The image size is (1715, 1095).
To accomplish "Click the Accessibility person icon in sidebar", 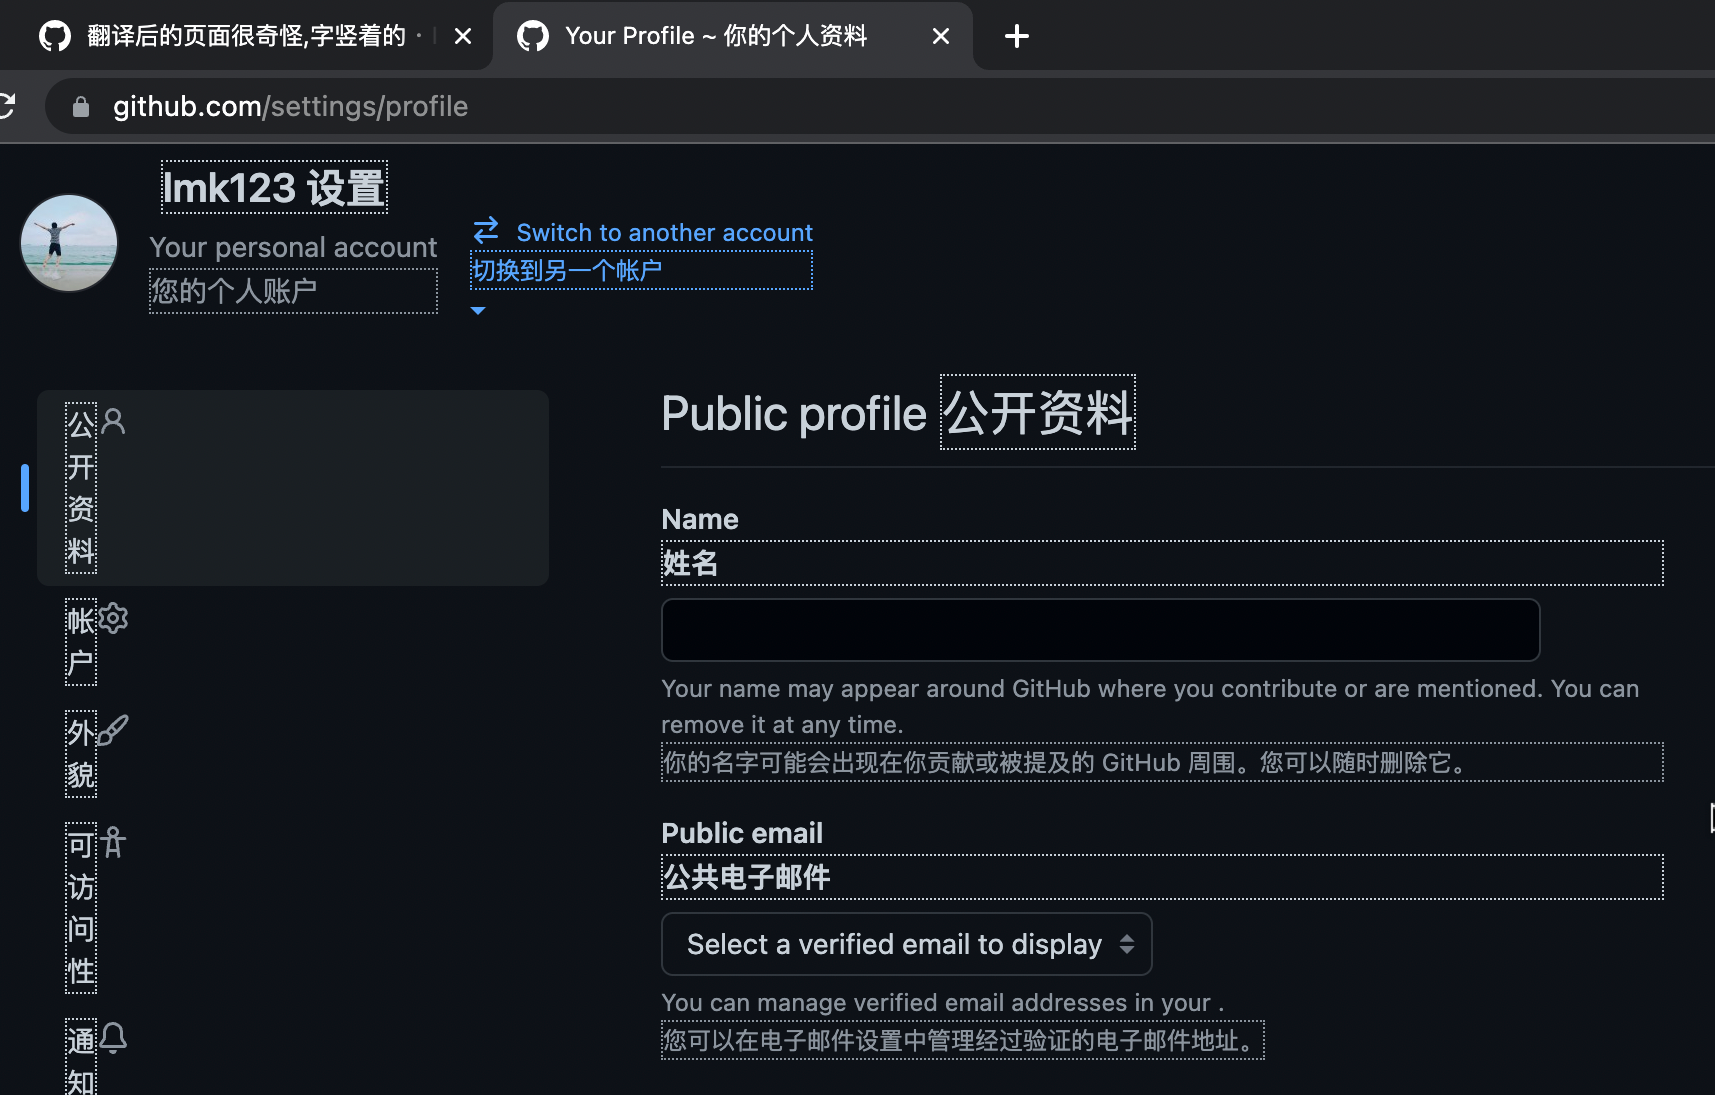I will [x=113, y=842].
